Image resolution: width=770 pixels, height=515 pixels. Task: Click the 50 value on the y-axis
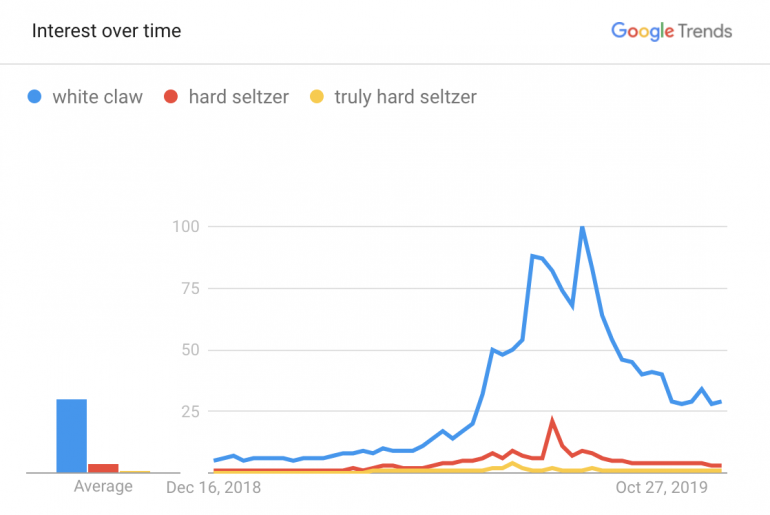(189, 350)
